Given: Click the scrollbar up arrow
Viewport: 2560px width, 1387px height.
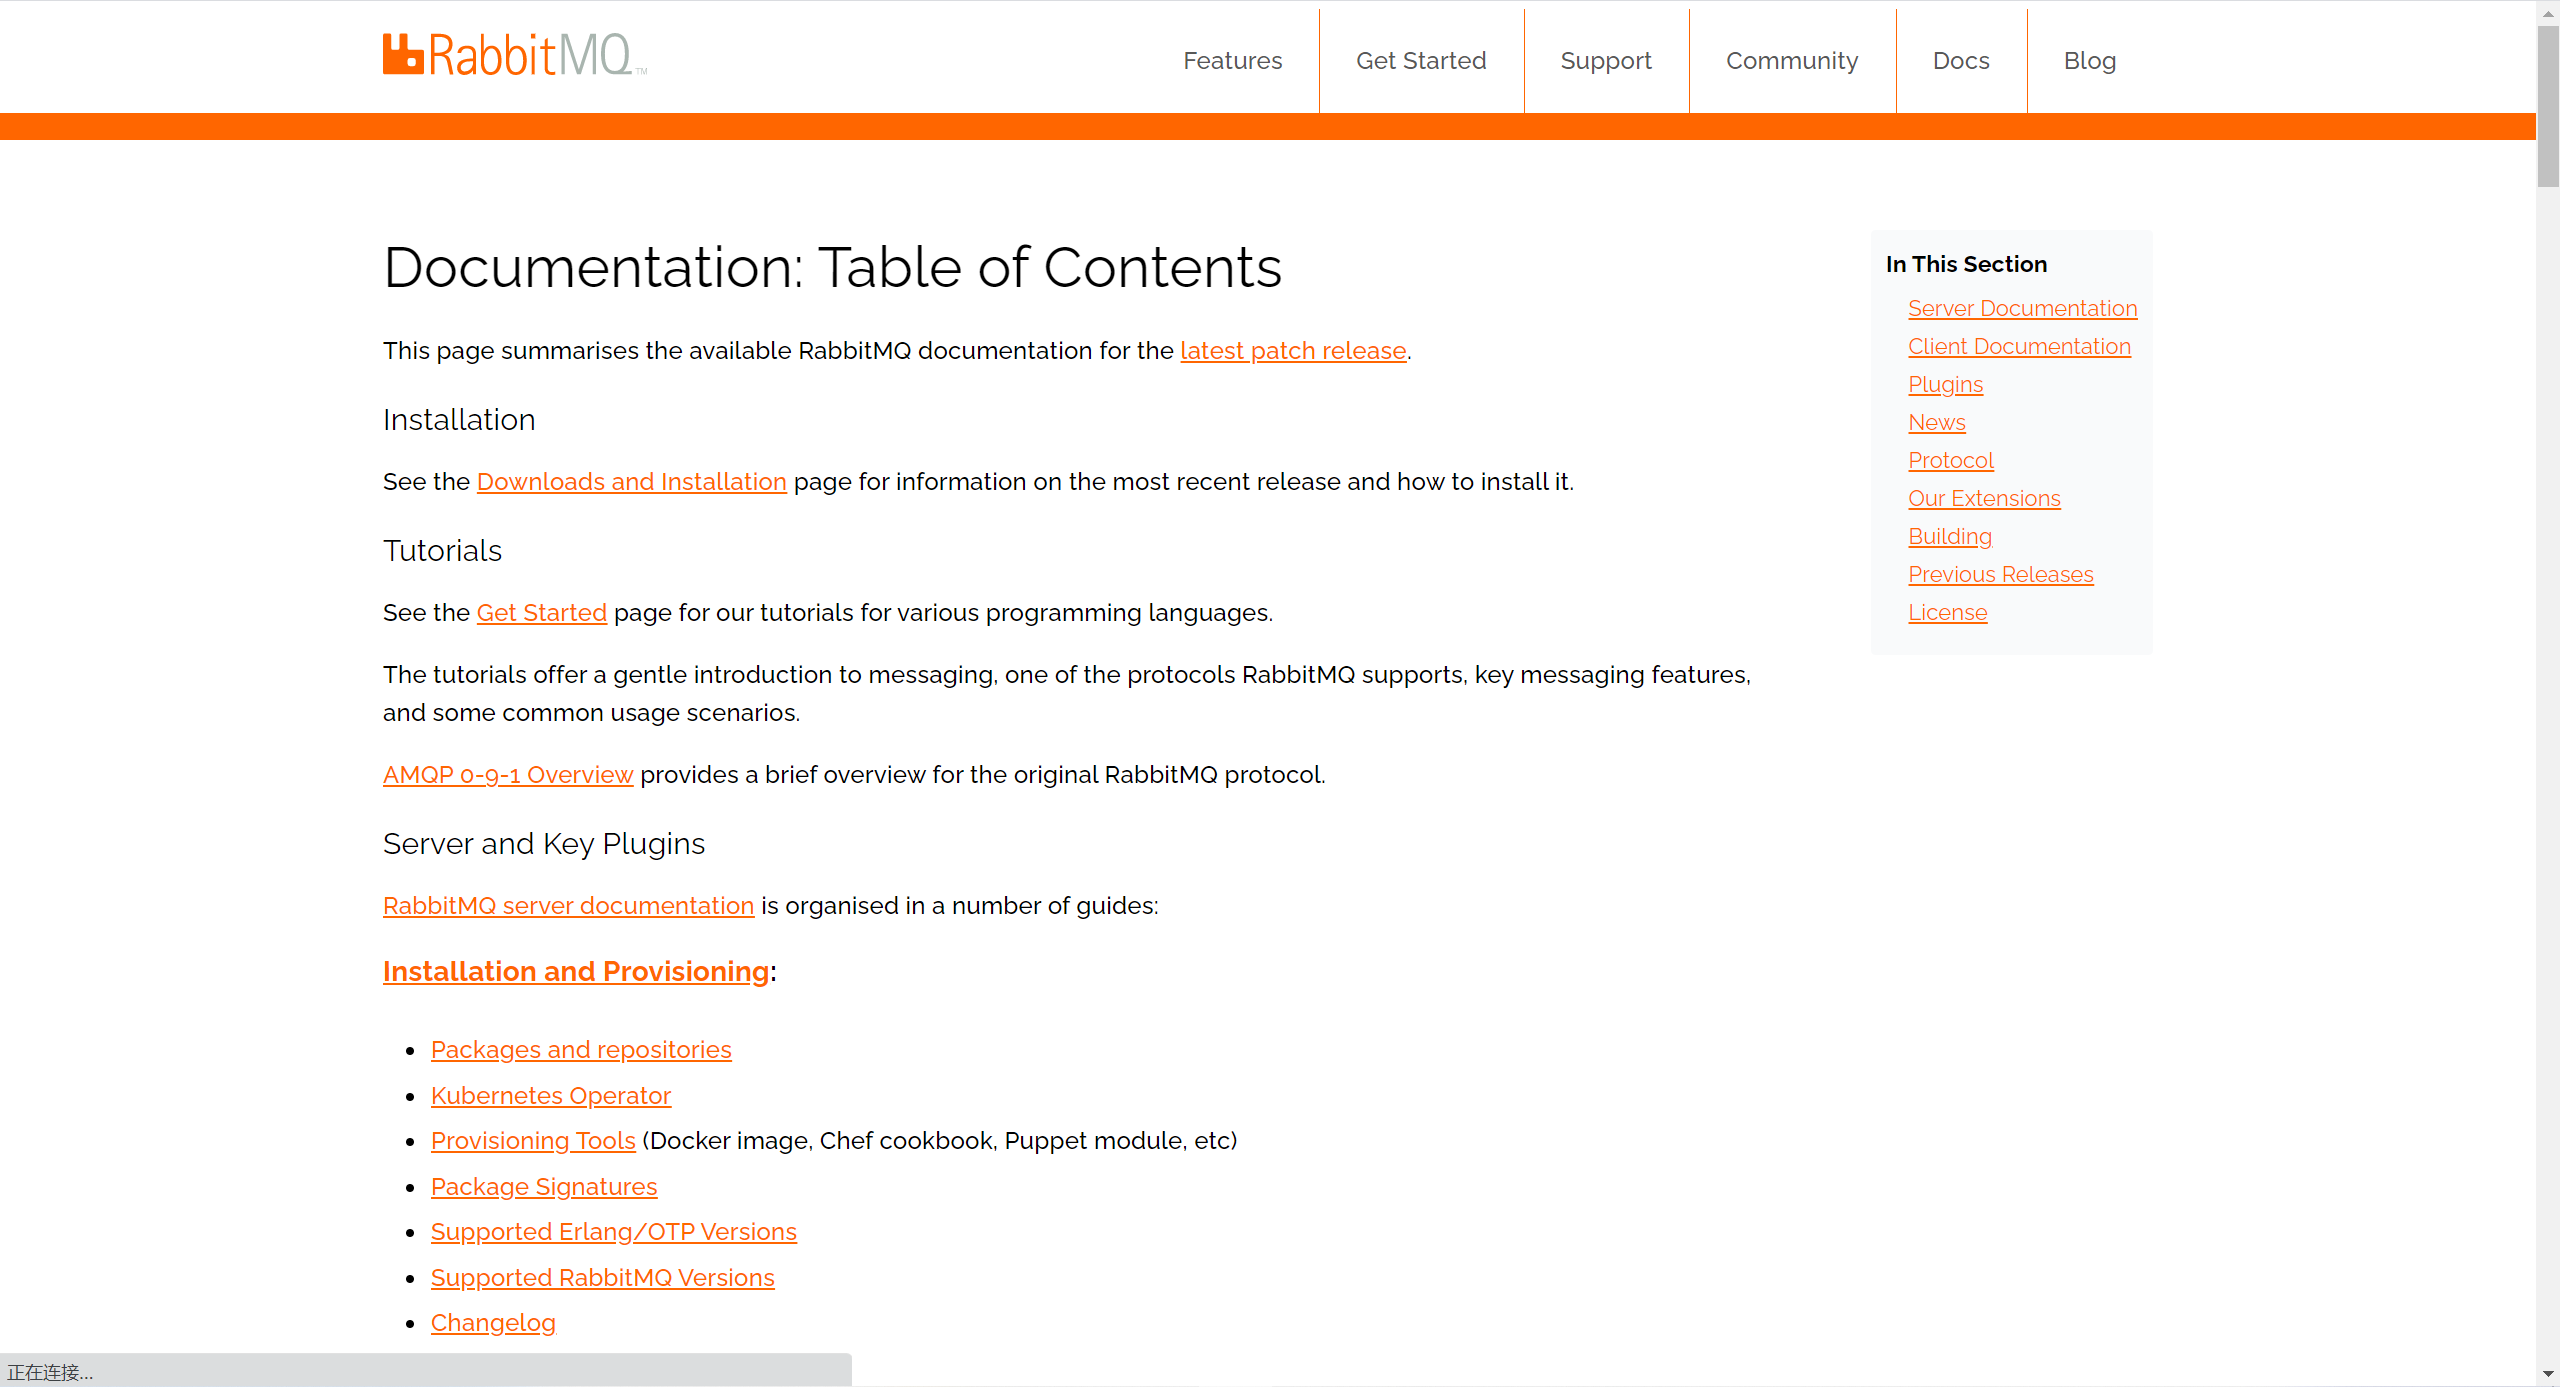Looking at the screenshot, I should coord(2548,12).
